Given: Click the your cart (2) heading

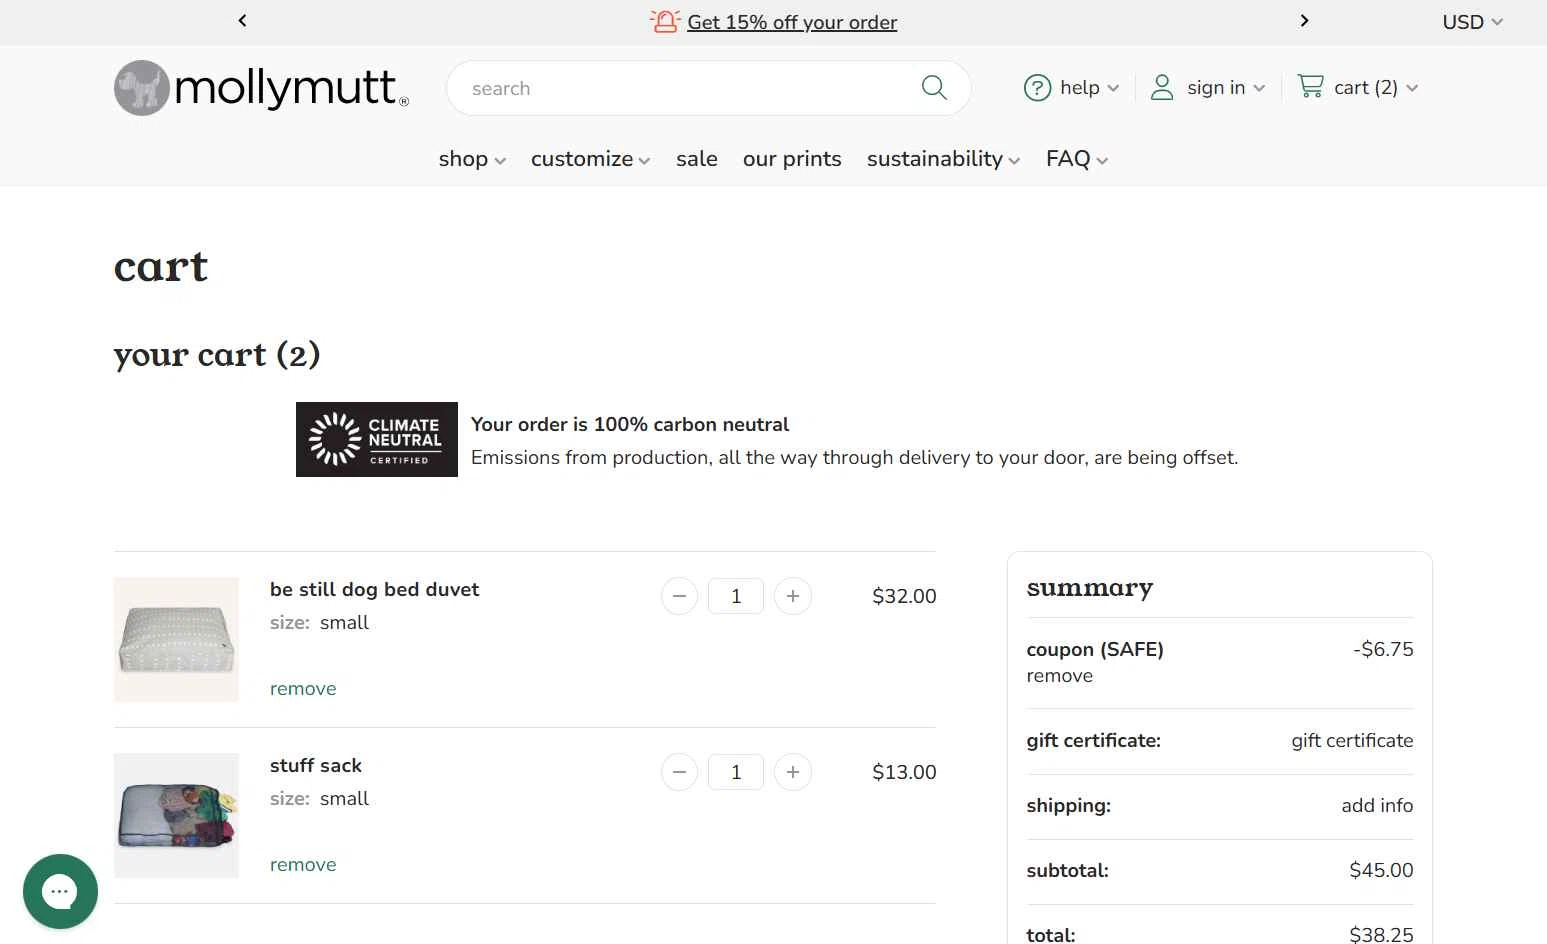Looking at the screenshot, I should point(217,355).
